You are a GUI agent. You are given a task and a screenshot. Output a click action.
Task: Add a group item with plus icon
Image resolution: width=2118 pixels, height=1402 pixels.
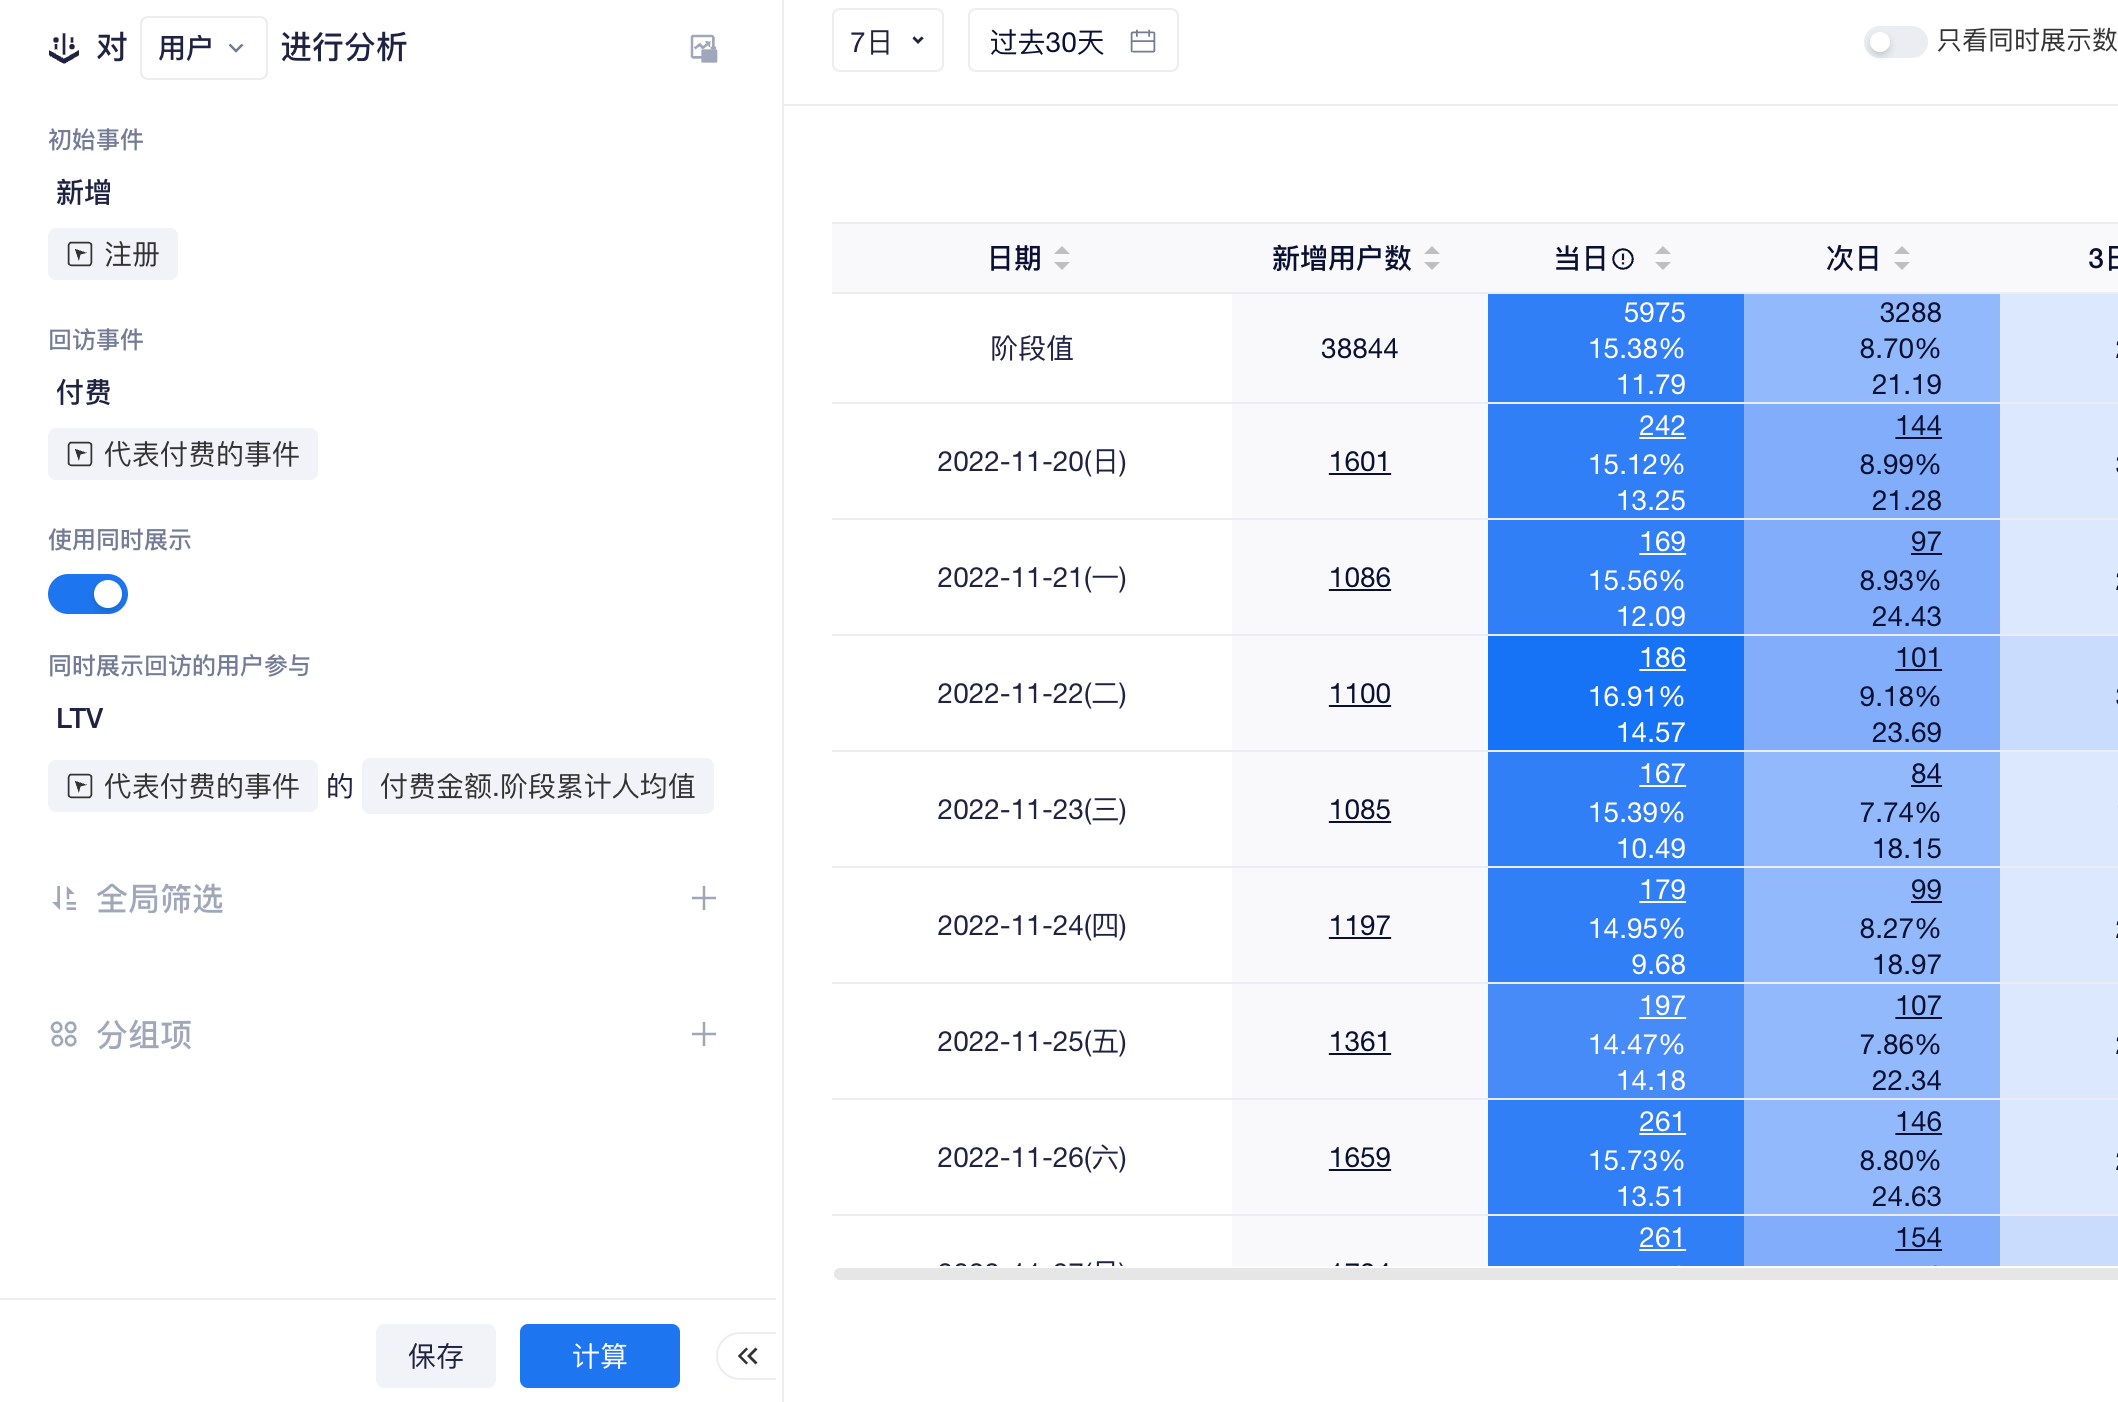(x=704, y=1034)
